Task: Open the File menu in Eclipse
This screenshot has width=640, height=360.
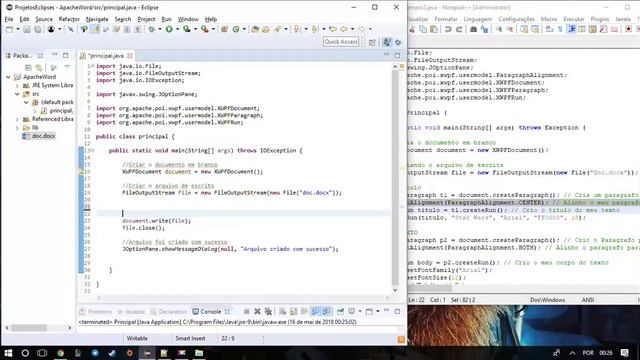Action: click(9, 19)
